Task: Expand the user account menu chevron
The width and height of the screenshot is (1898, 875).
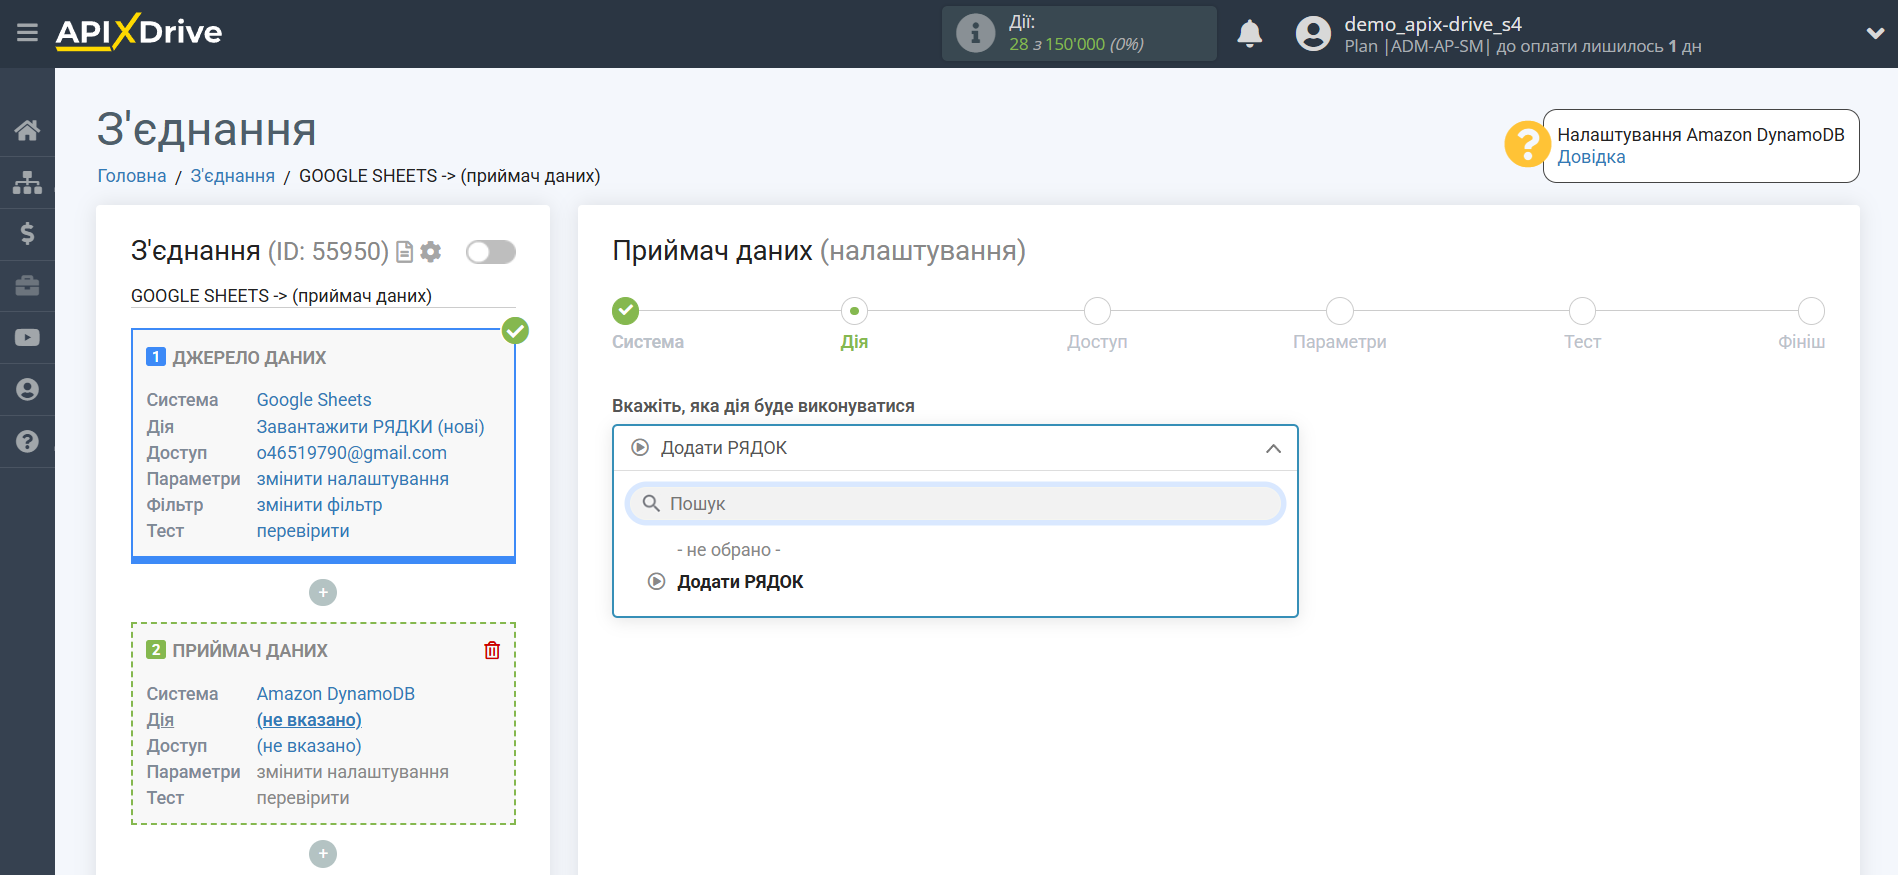Action: 1875,33
